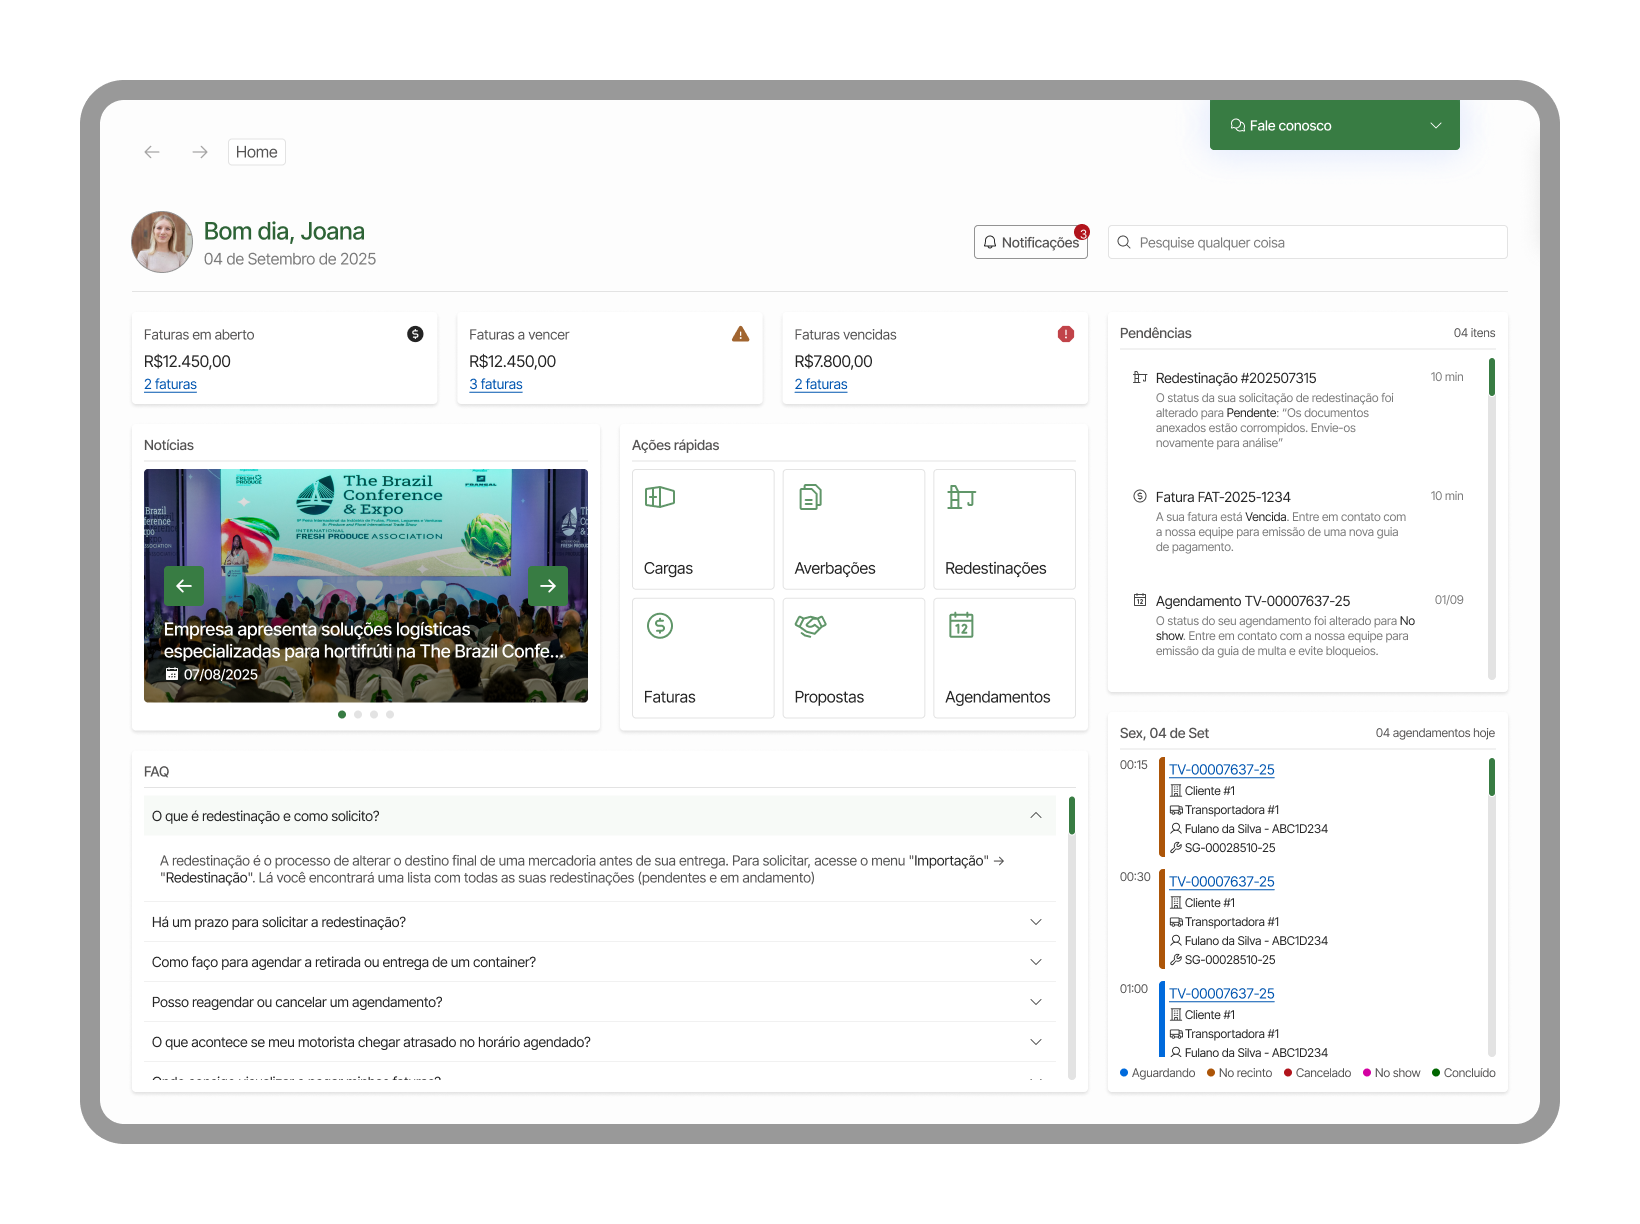Image resolution: width=1640 pixels, height=1224 pixels.
Task: Expand 'Há um prazo para solicitar a redestinação?'
Action: pos(600,922)
